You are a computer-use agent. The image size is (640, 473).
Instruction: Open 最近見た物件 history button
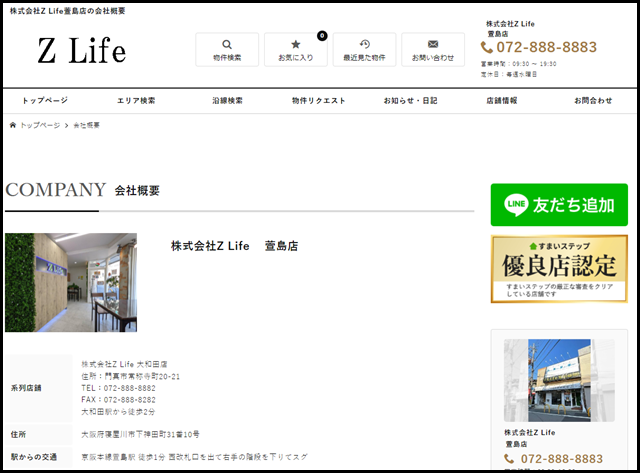[x=364, y=49]
